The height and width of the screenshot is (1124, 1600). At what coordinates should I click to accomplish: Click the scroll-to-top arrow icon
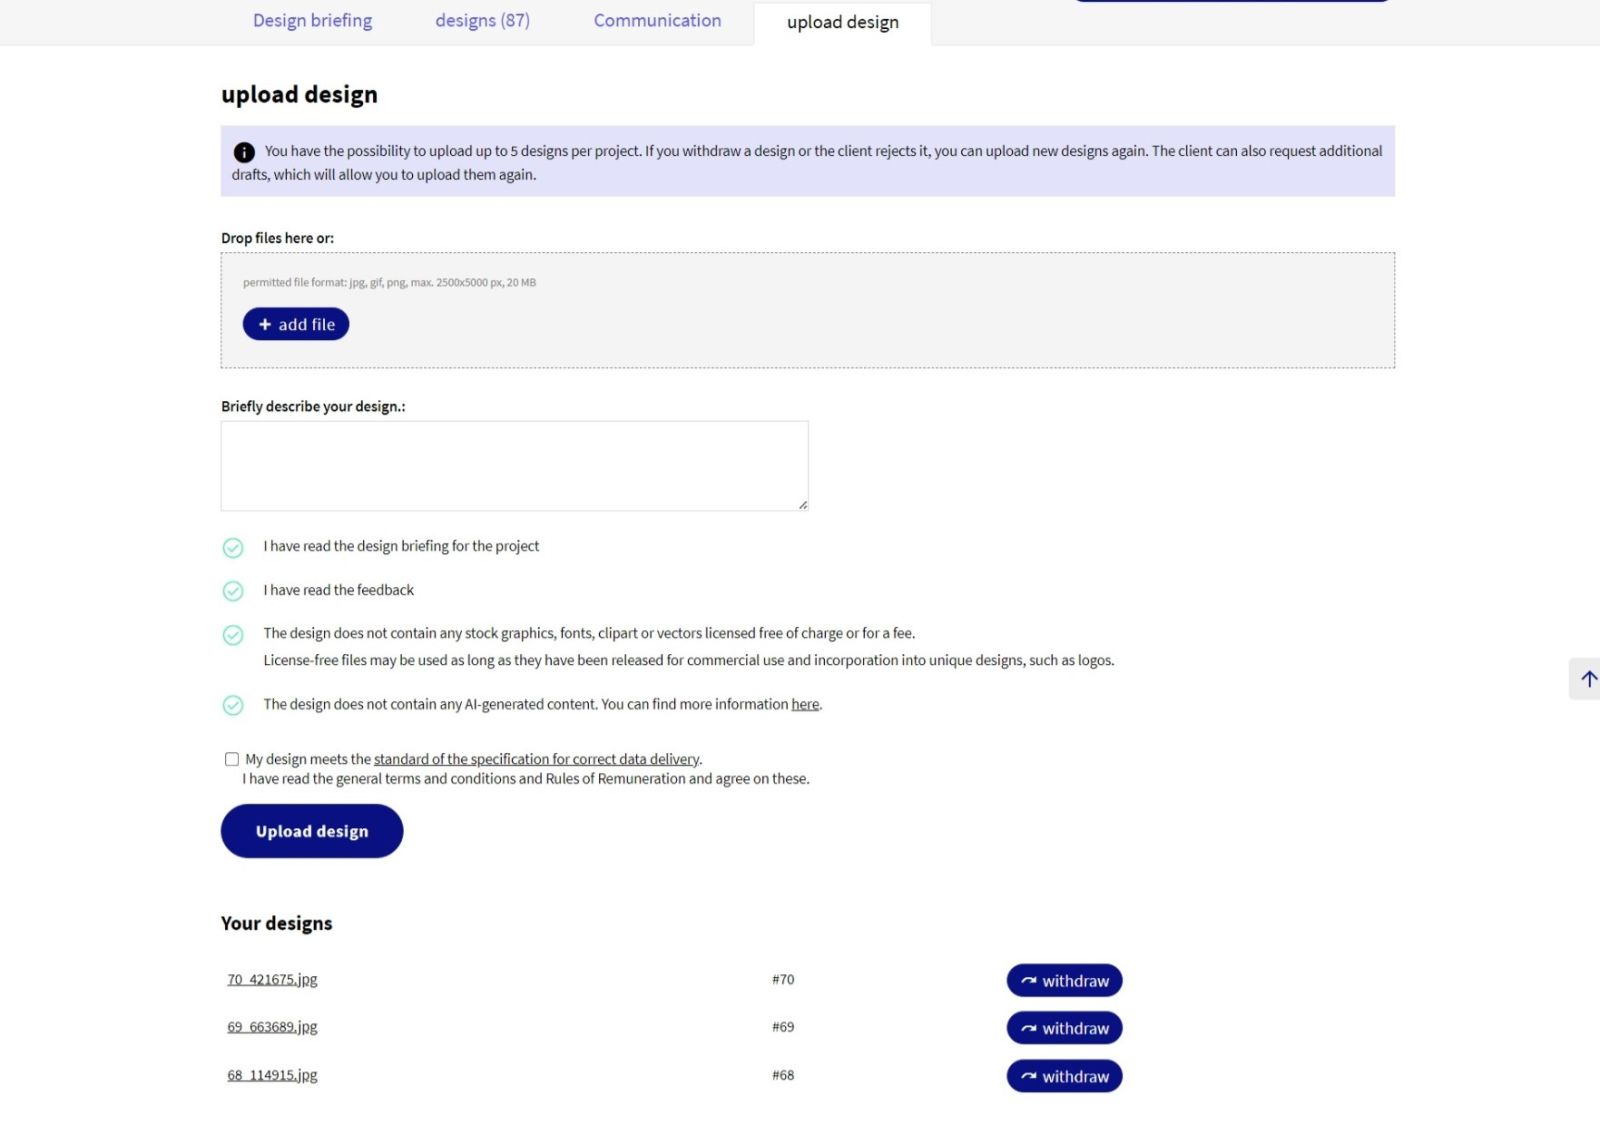point(1587,679)
